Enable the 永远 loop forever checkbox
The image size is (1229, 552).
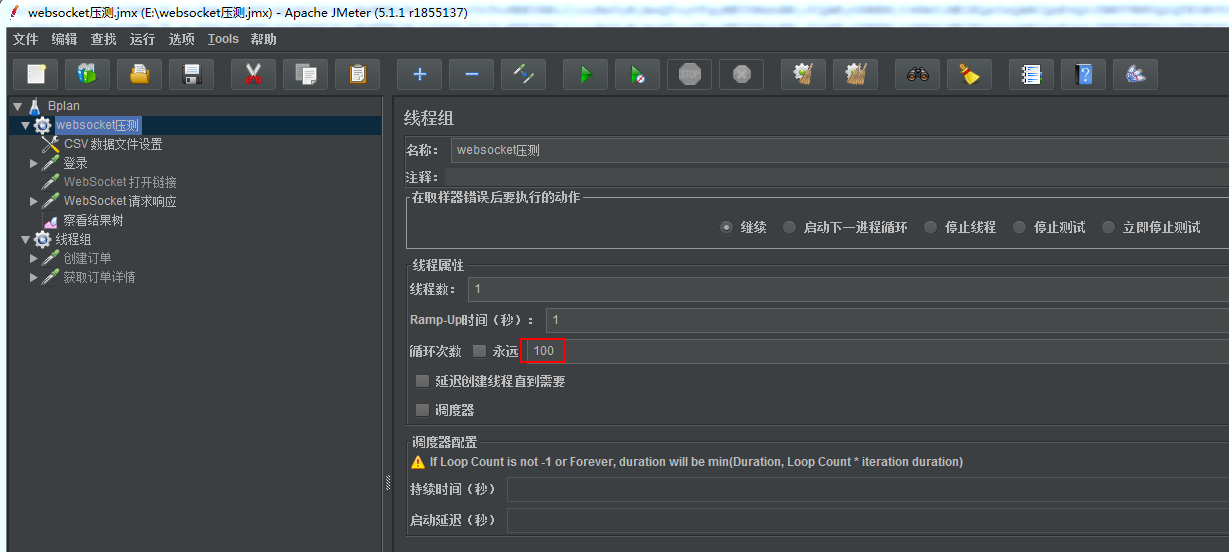coord(479,351)
